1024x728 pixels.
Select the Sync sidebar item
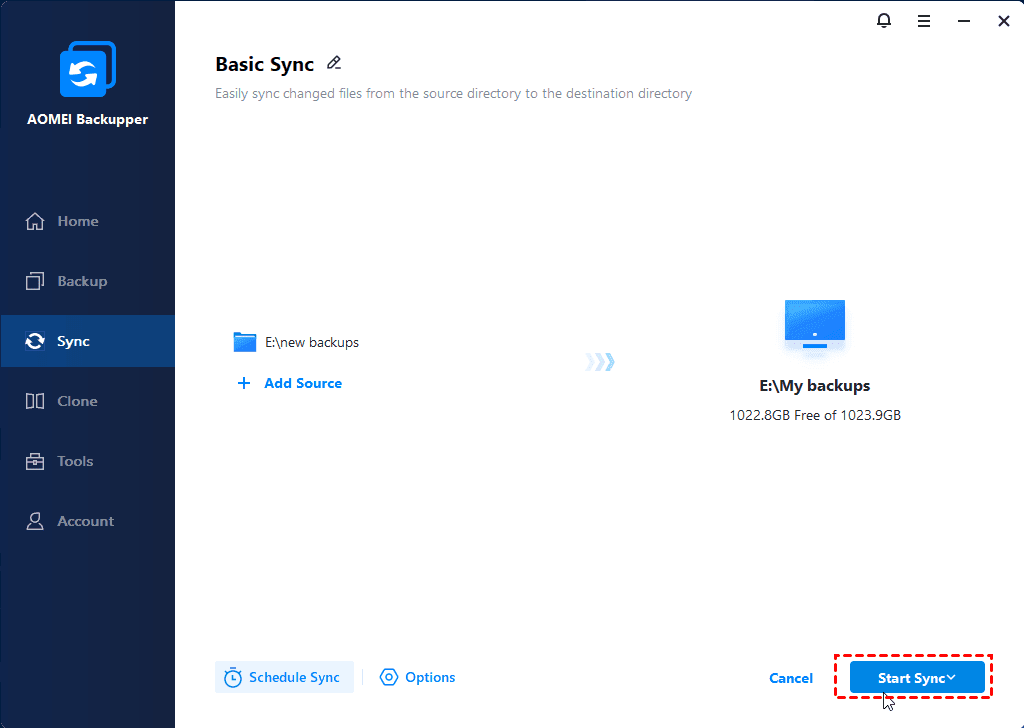pos(73,341)
